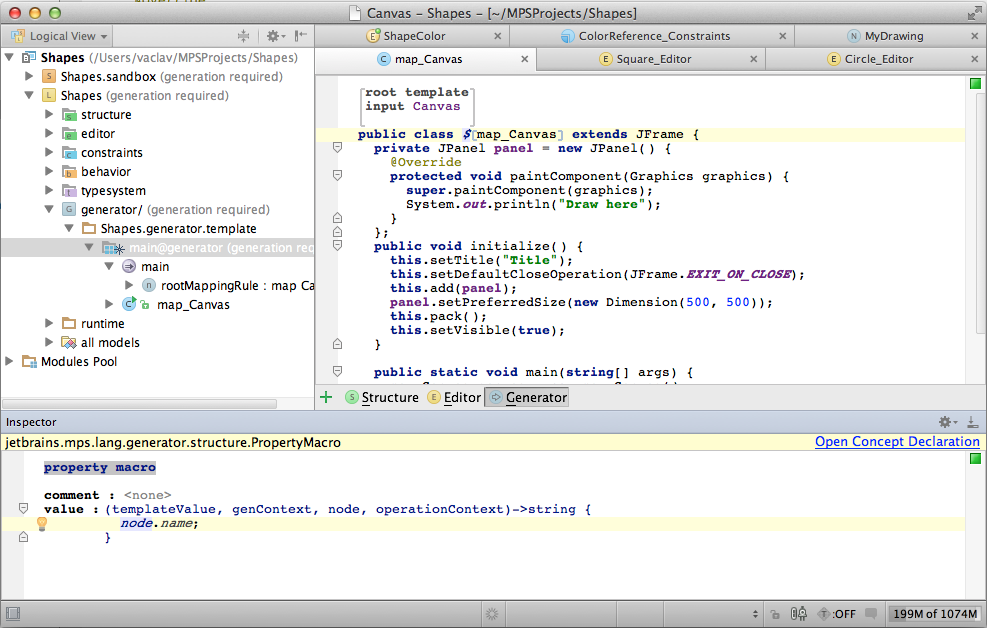Click the Inspector hide/minimize icon
The width and height of the screenshot is (987, 628).
click(x=972, y=422)
